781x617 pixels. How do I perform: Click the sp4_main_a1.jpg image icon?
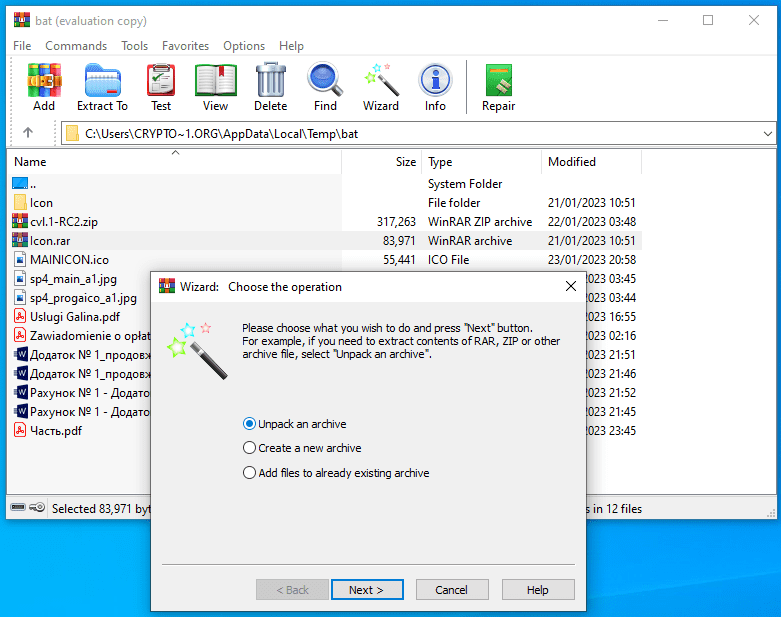(x=20, y=278)
